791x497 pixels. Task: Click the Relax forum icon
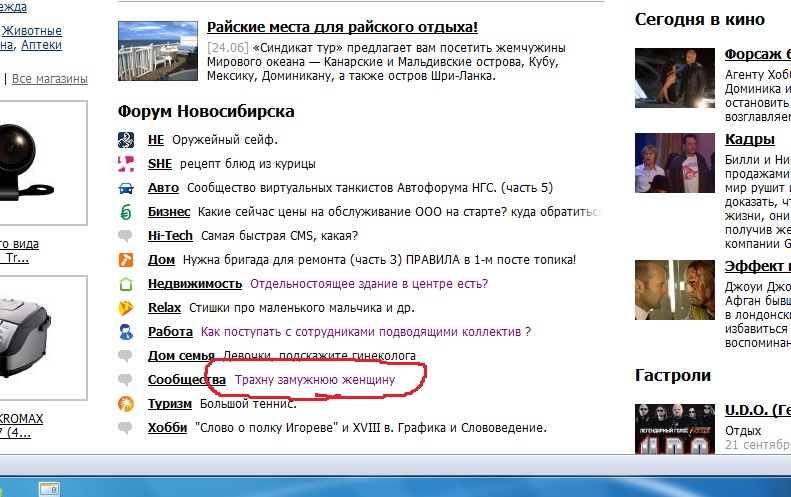126,308
